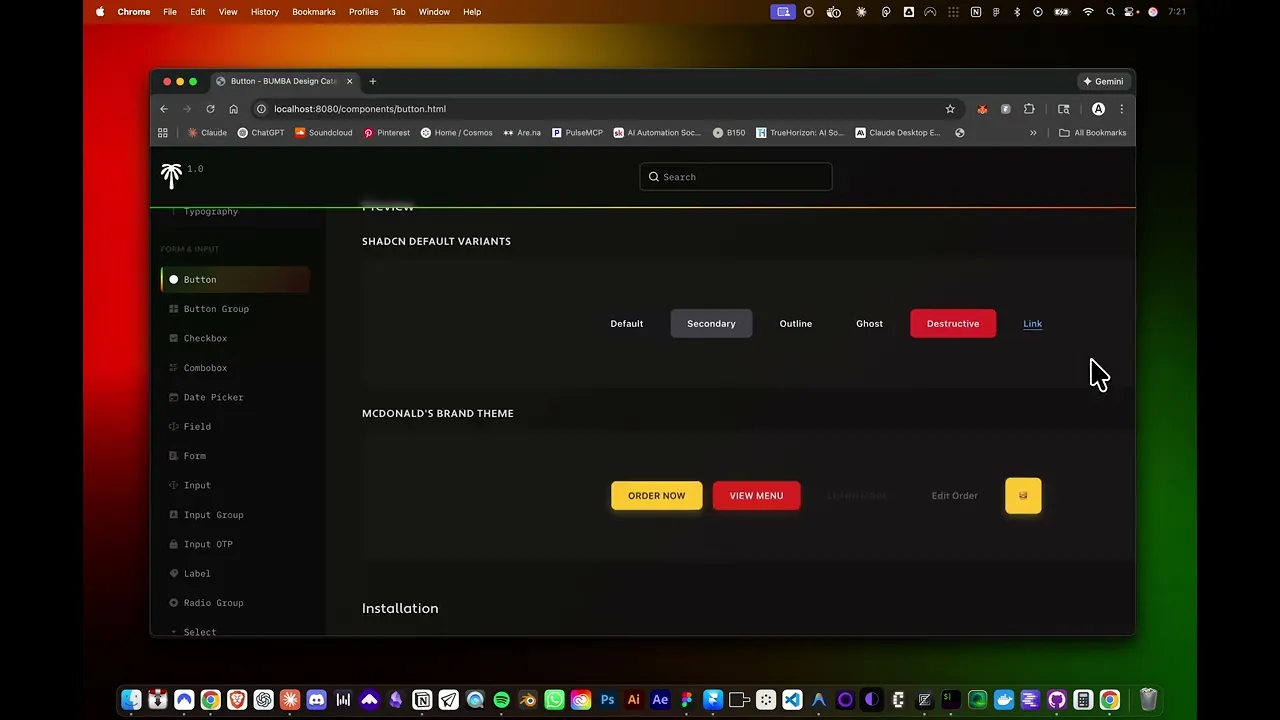The image size is (1280, 720).
Task: Click the red Destructive button
Action: click(x=953, y=324)
